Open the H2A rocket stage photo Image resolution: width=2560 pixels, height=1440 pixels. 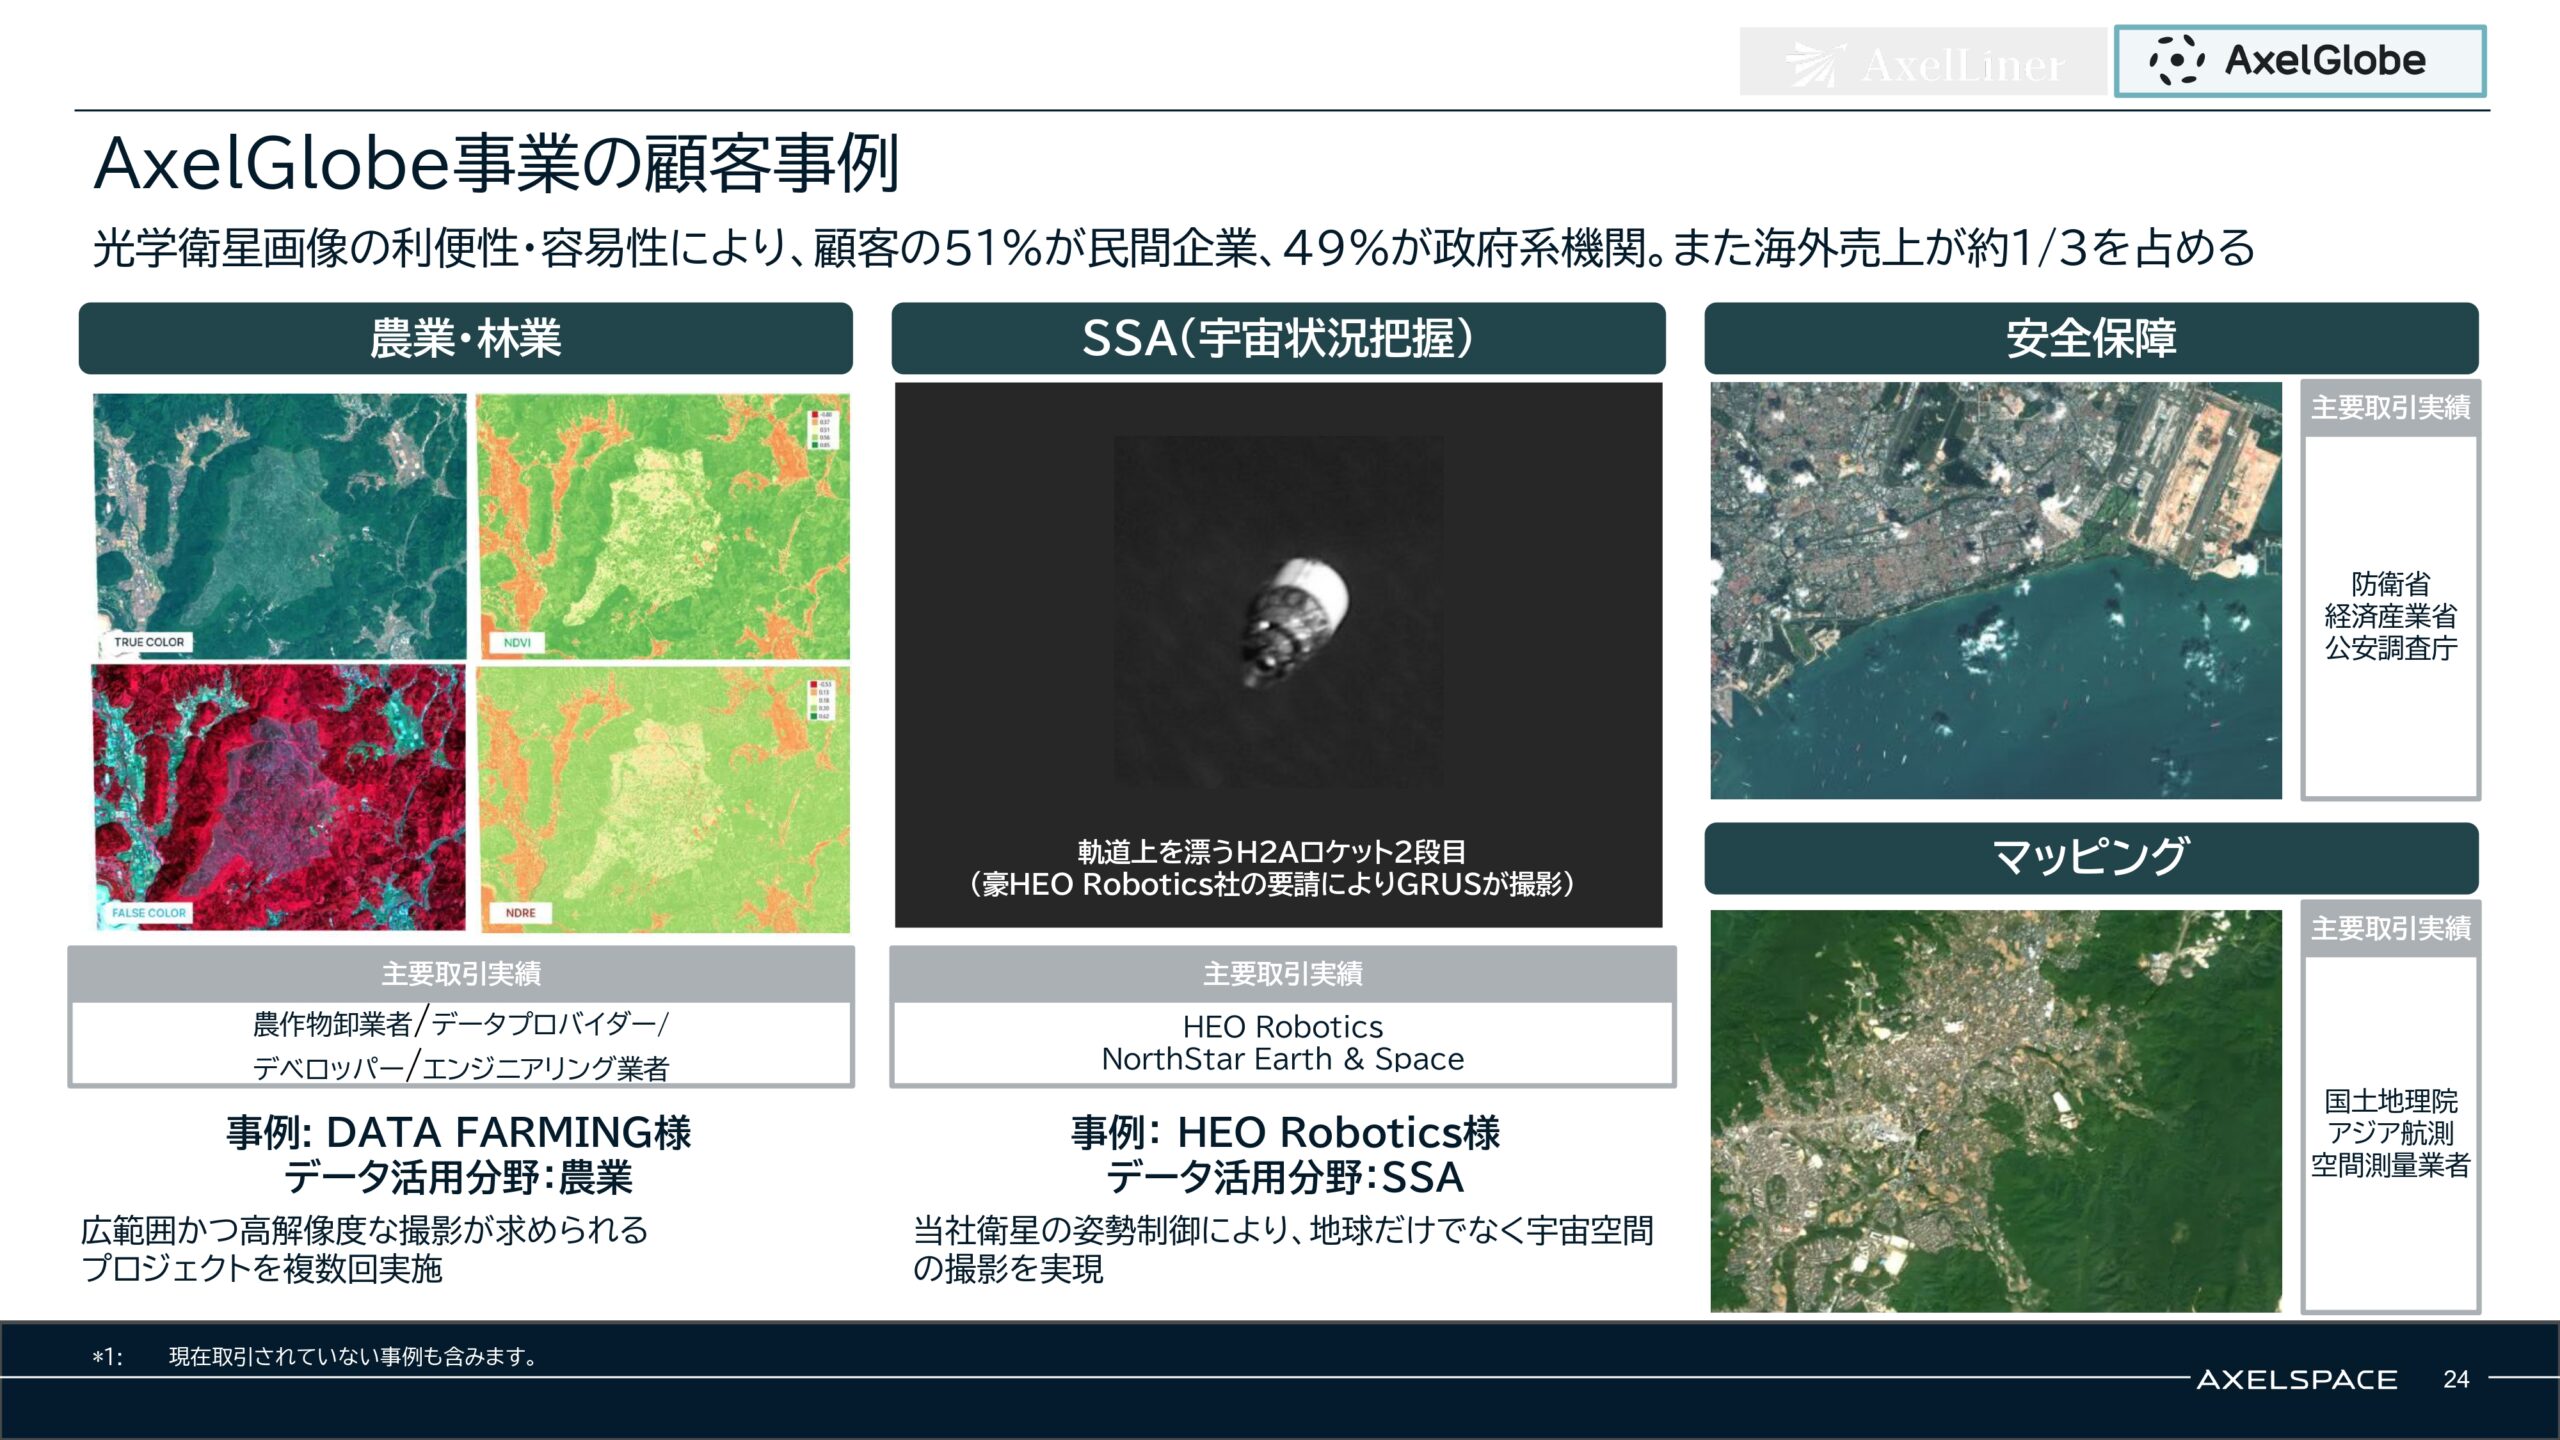click(1278, 611)
